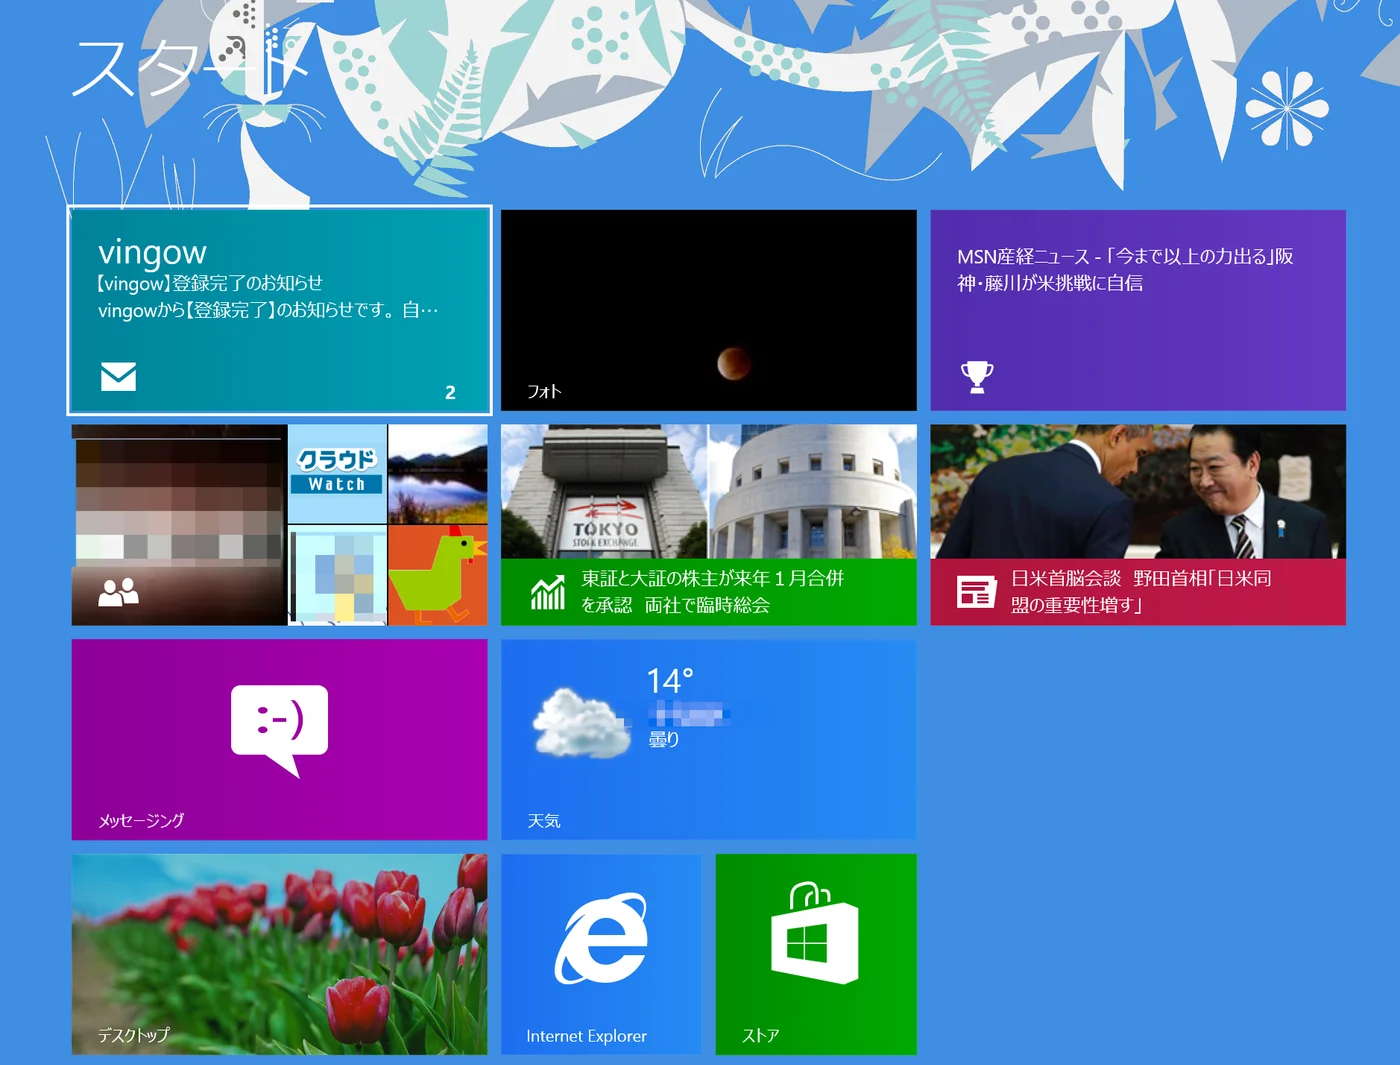Click the green chicken picture thumbnail
This screenshot has height=1065, width=1400.
tap(437, 575)
